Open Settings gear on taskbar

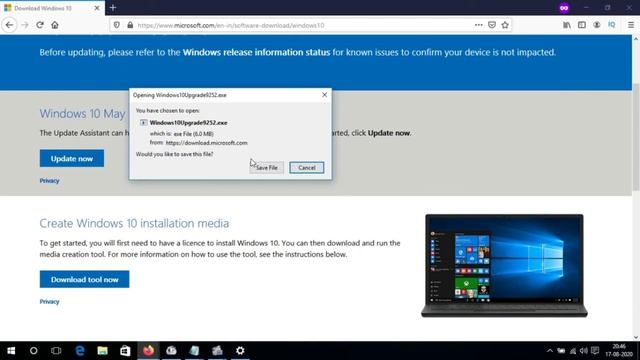point(240,351)
